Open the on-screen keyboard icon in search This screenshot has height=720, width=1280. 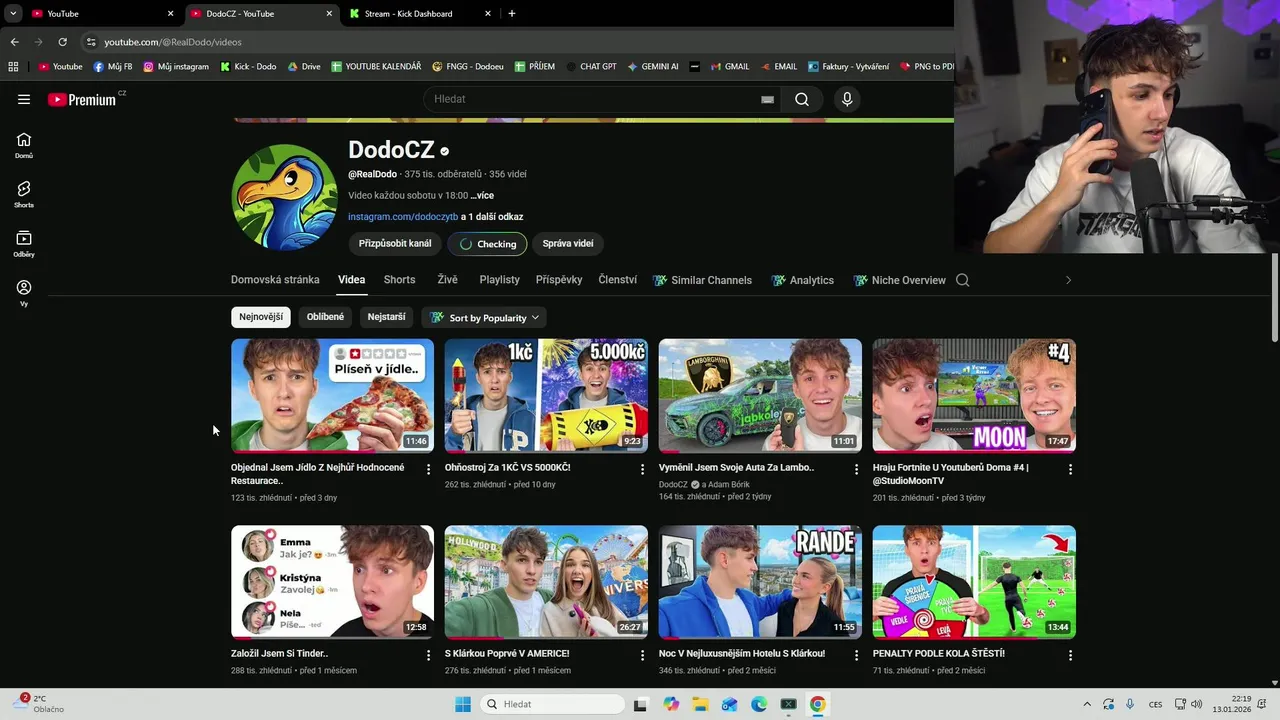[x=767, y=99]
